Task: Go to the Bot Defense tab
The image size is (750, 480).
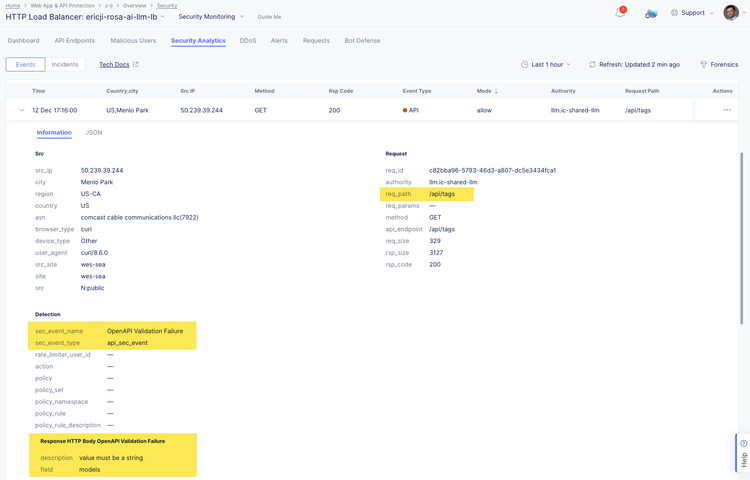Action: pyautogui.click(x=362, y=41)
